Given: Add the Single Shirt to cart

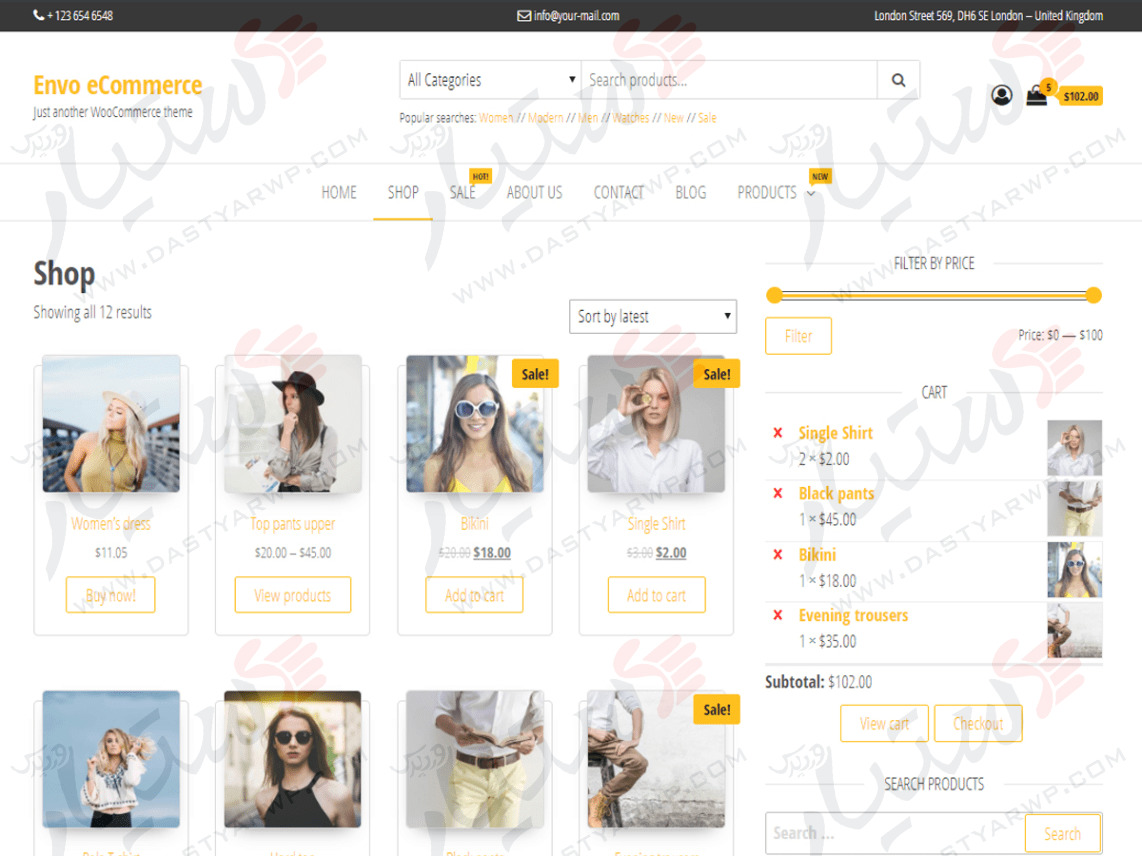Looking at the screenshot, I should tap(656, 595).
